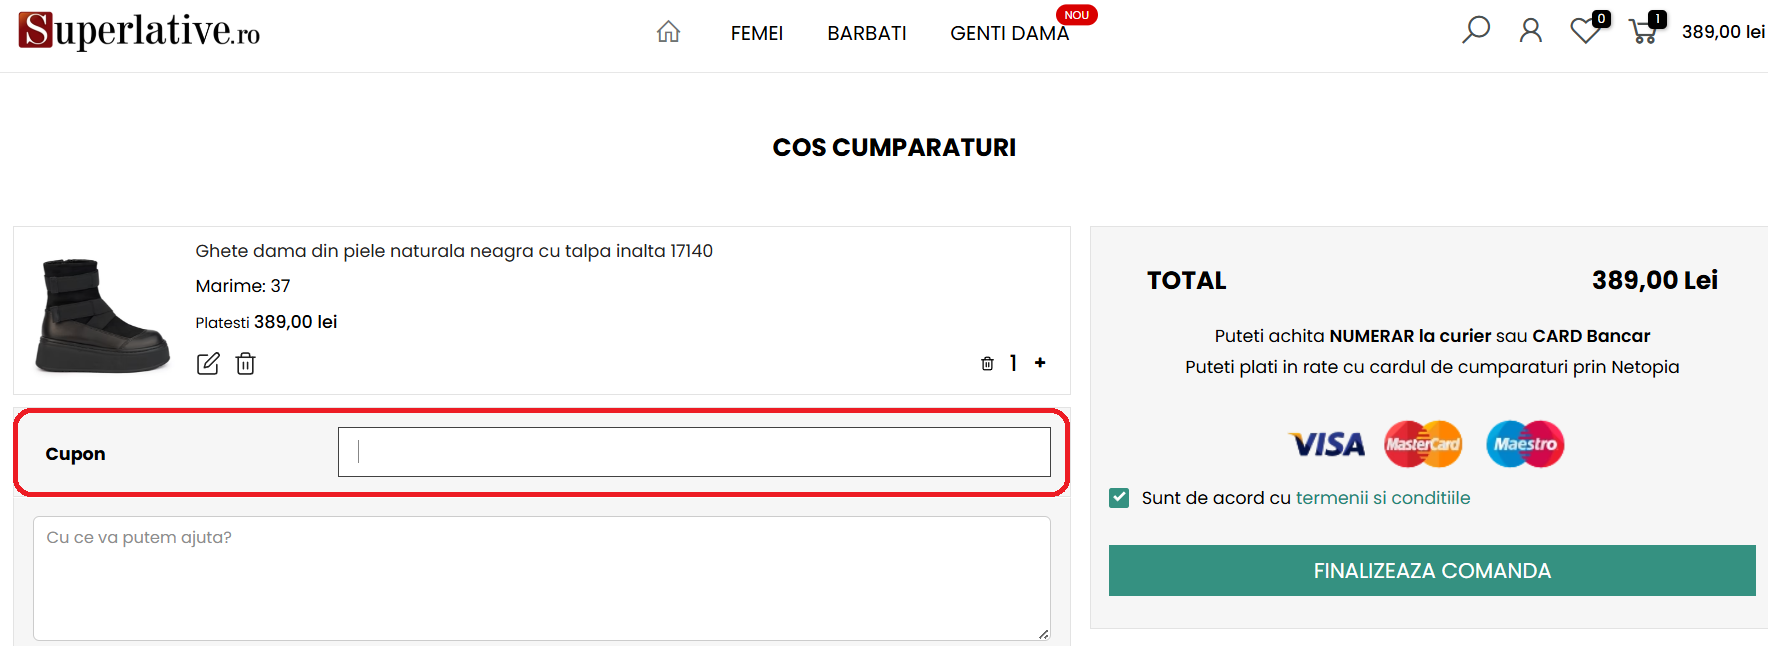Click the black boot product thumbnail
The image size is (1768, 646).
(x=102, y=314)
